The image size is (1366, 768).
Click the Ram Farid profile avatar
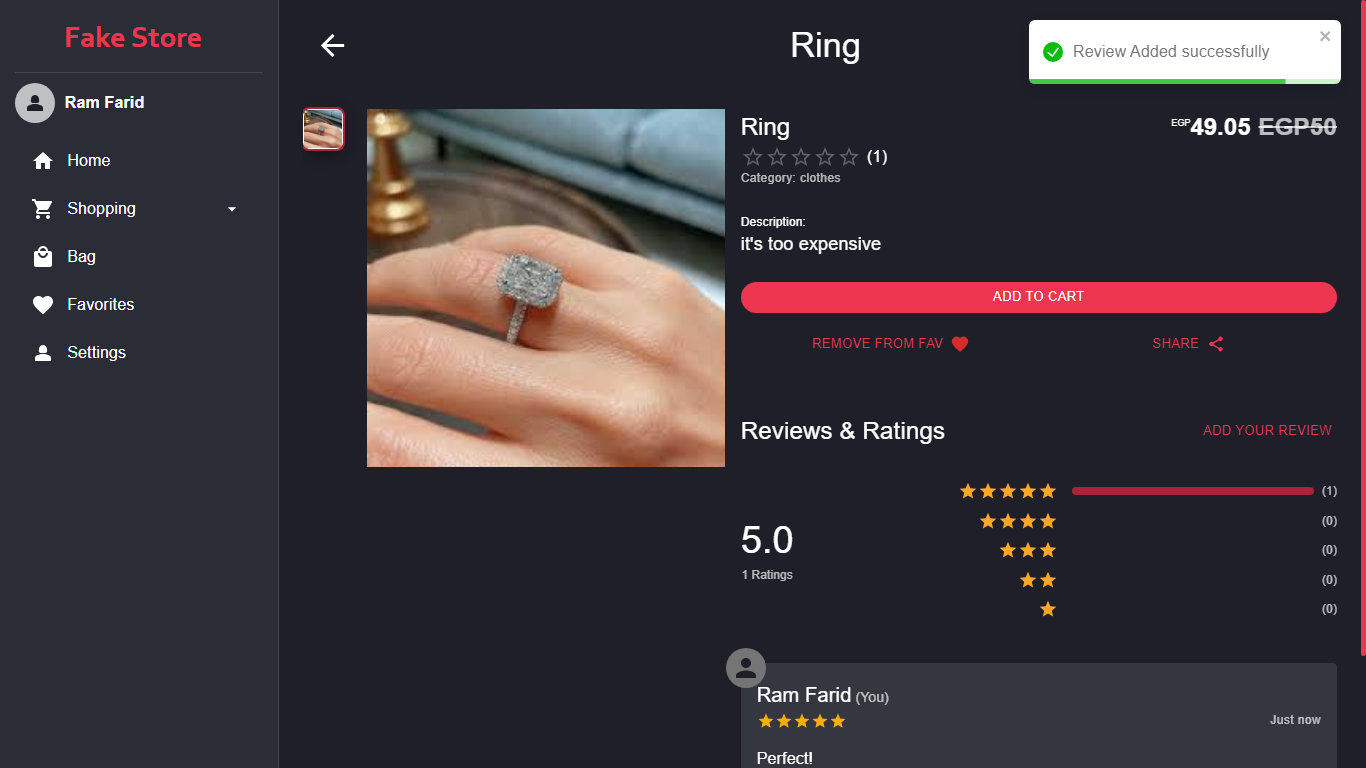pyautogui.click(x=35, y=102)
